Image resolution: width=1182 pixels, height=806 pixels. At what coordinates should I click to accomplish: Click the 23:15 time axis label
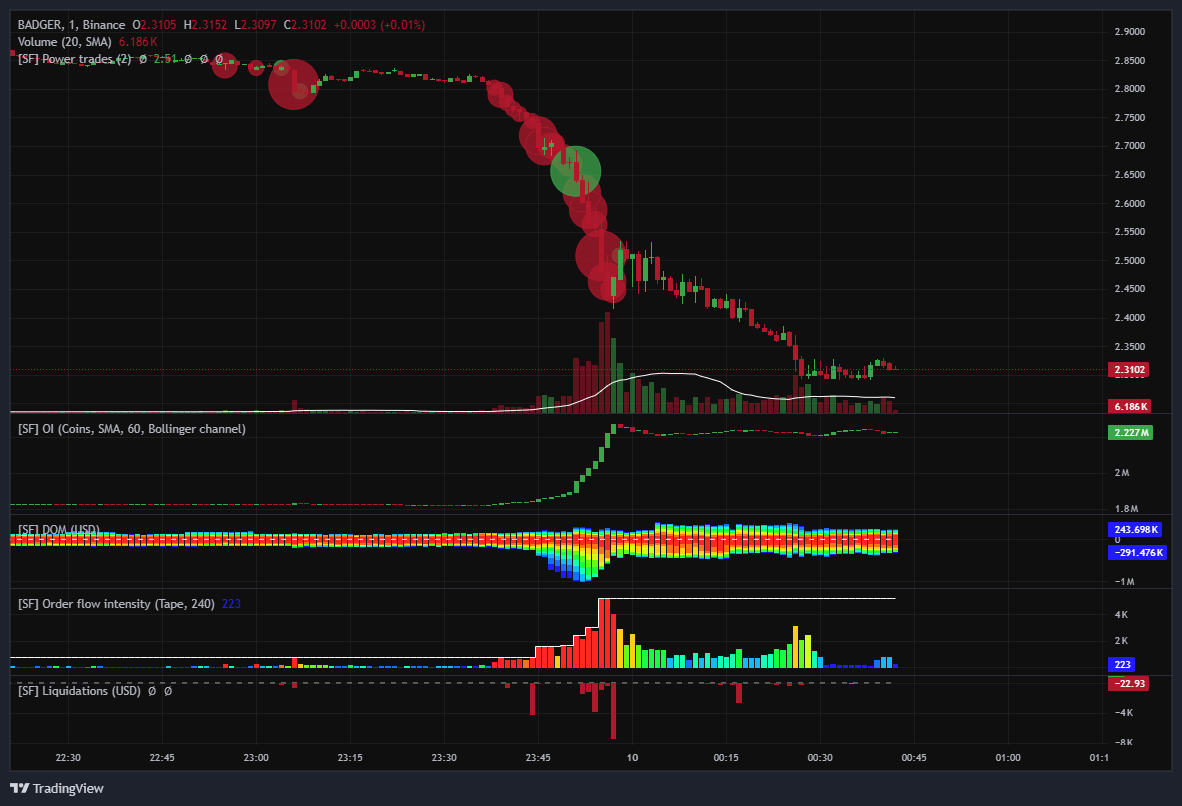click(x=350, y=758)
